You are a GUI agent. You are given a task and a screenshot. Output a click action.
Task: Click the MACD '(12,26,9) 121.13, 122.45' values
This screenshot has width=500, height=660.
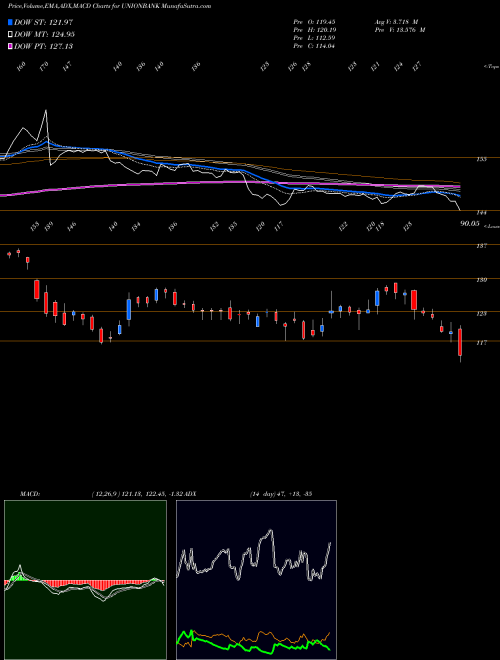(x=128, y=494)
